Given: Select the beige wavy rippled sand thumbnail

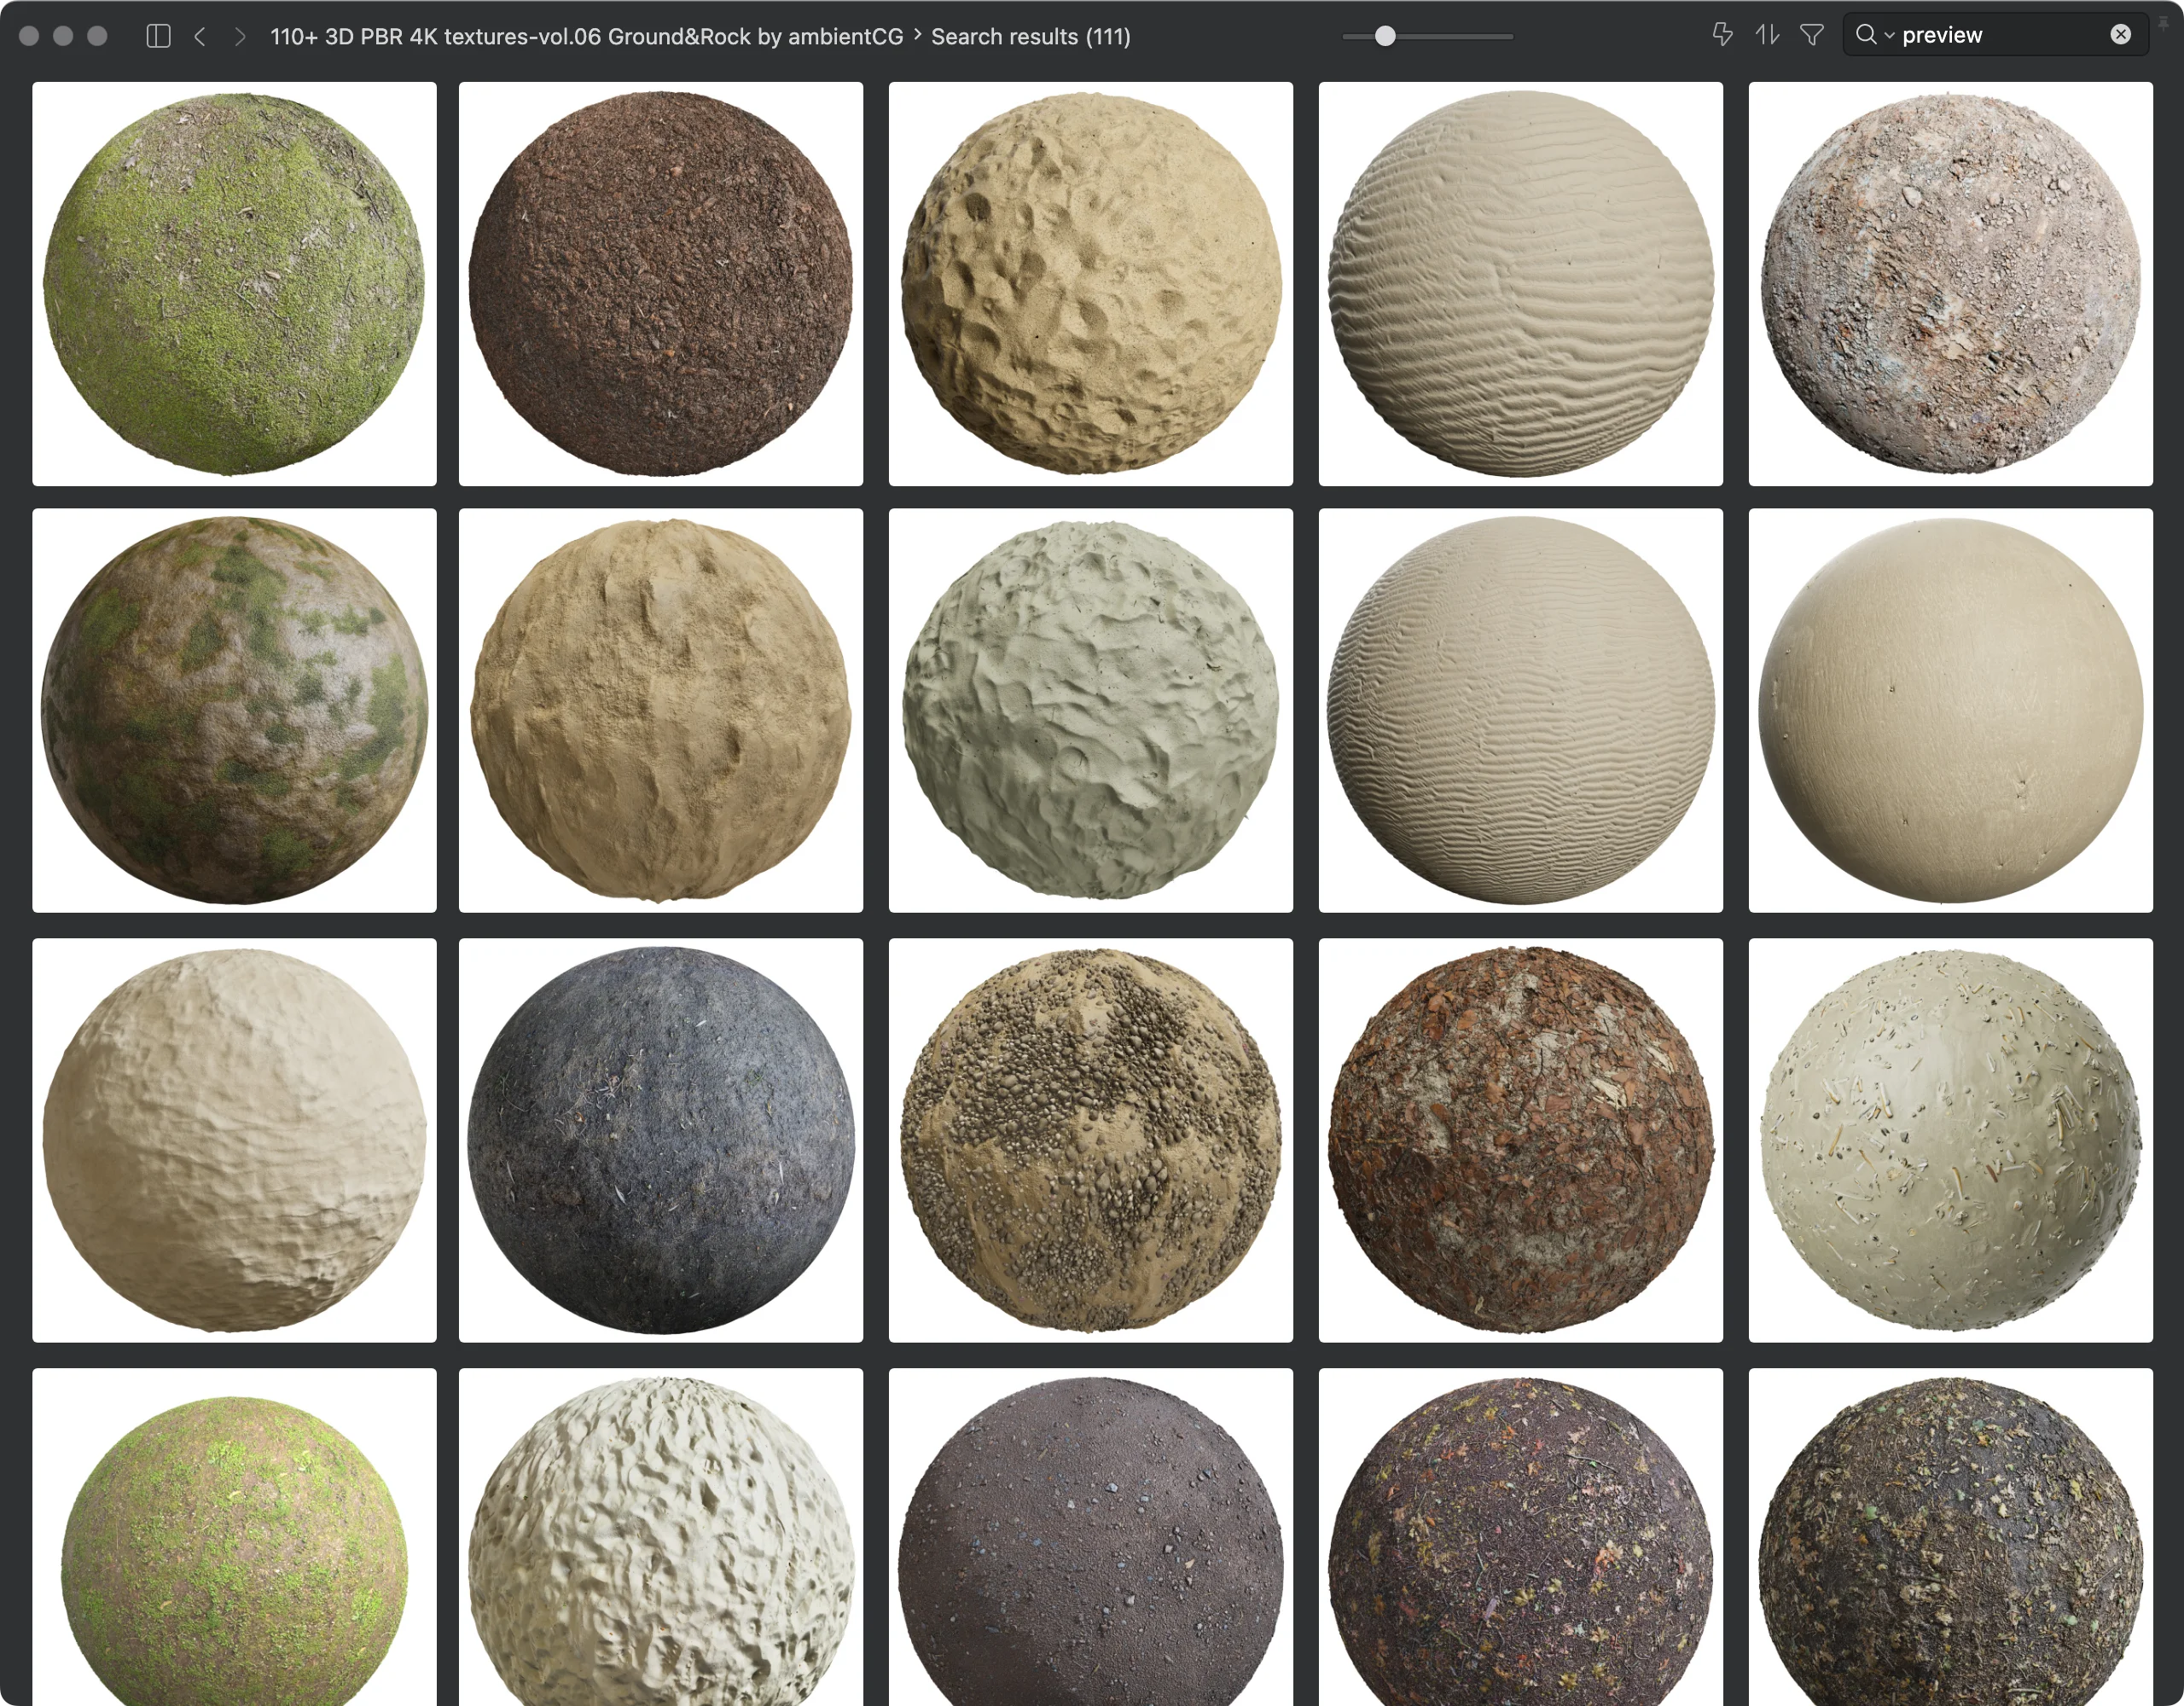Looking at the screenshot, I should click(1521, 284).
